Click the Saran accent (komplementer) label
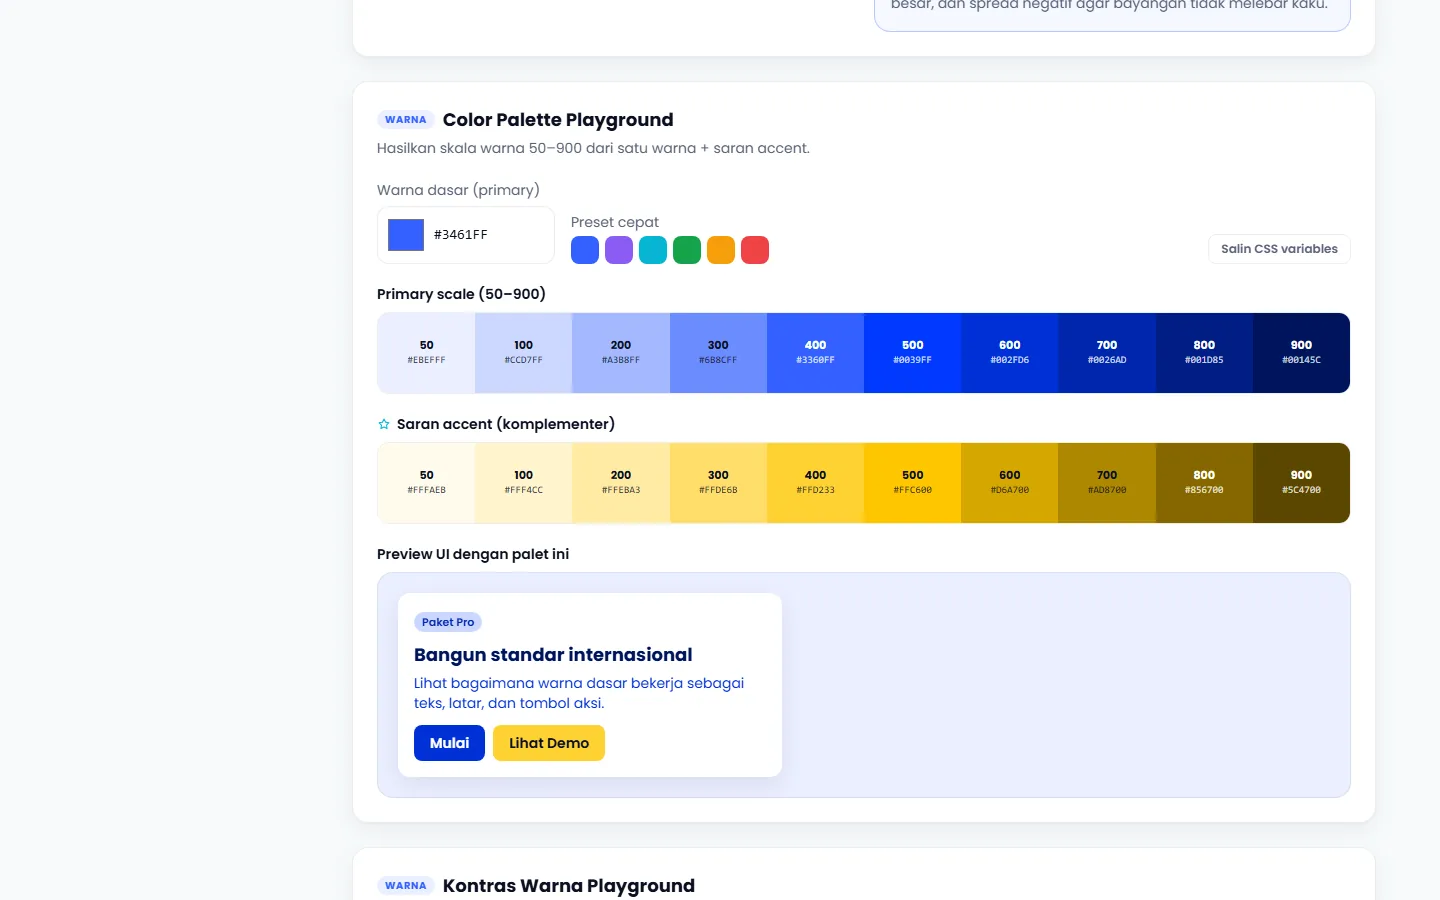This screenshot has height=900, width=1440. [506, 424]
